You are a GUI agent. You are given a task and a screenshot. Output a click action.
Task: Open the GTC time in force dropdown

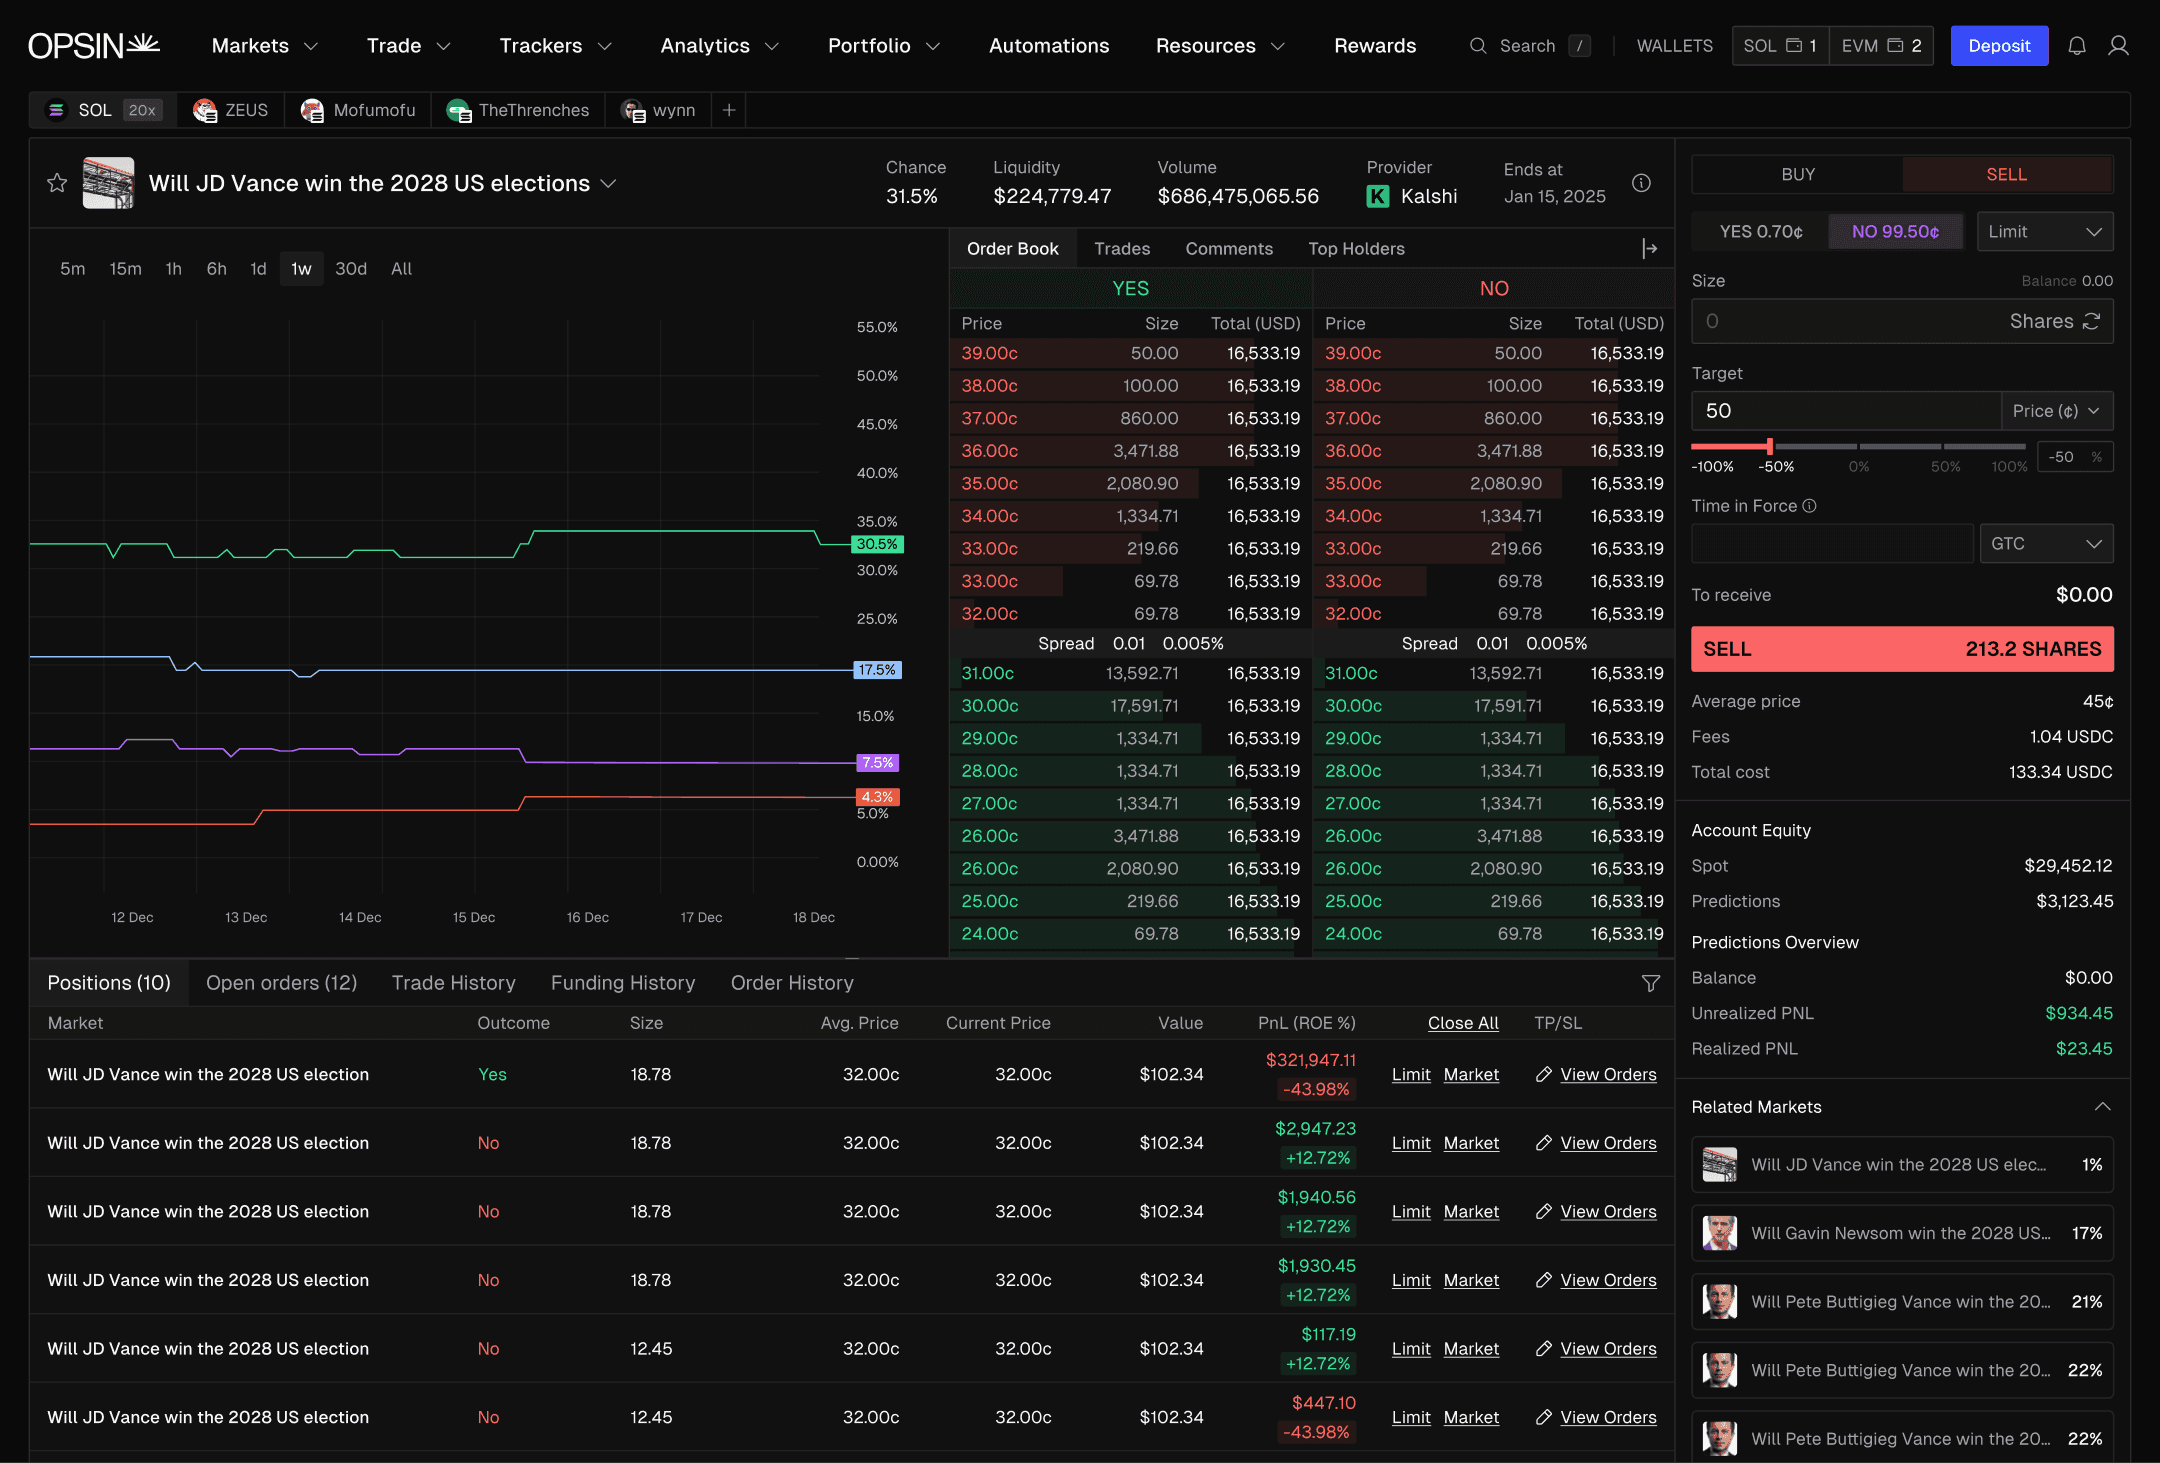pyautogui.click(x=2044, y=544)
